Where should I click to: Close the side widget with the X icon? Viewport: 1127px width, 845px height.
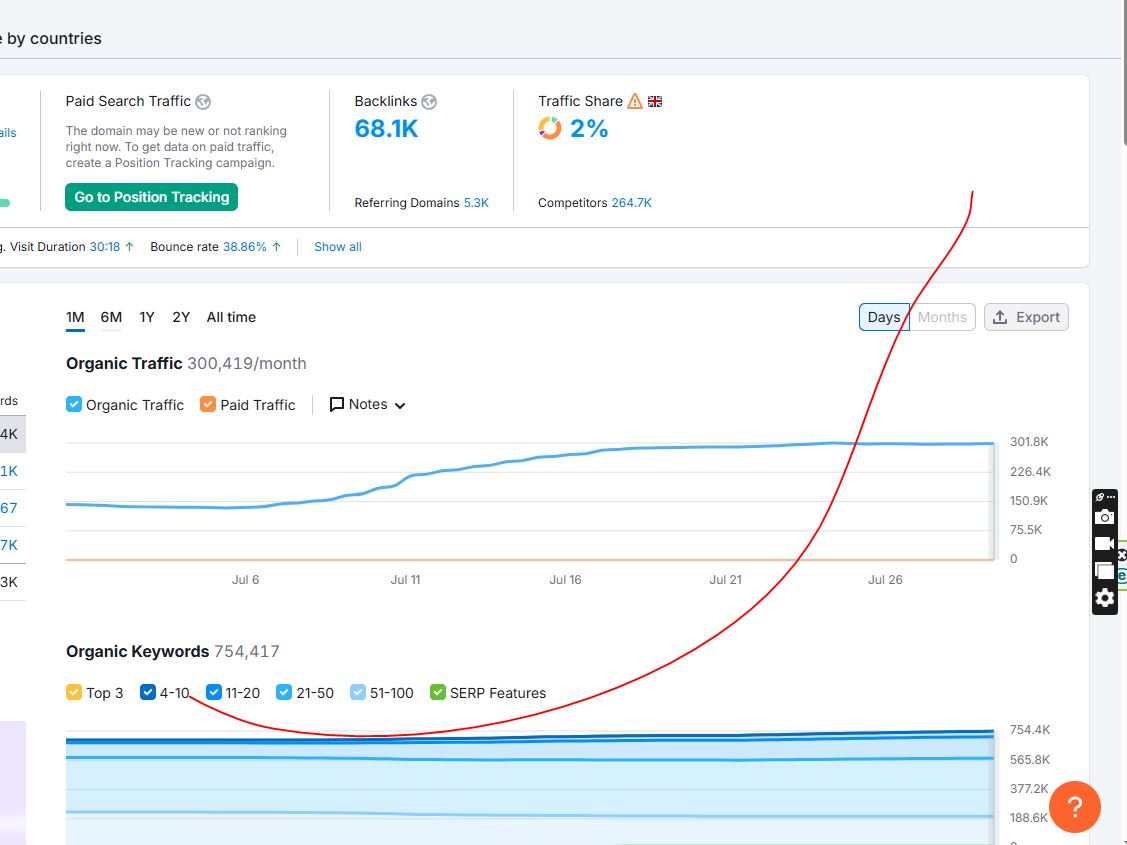point(1121,555)
